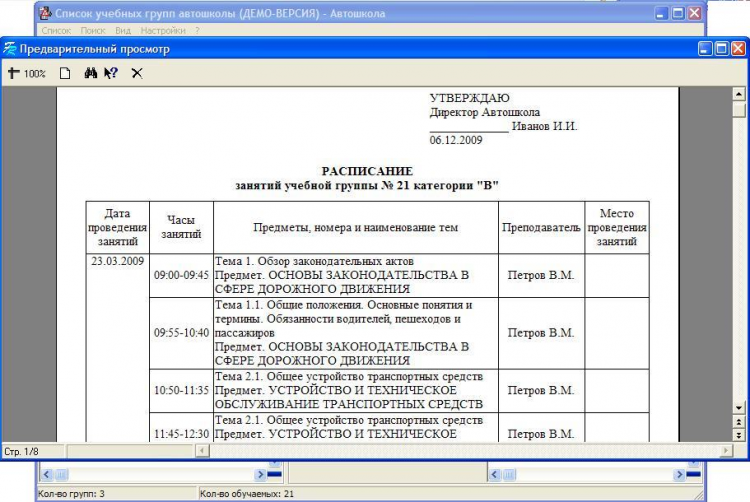The height and width of the screenshot is (502, 750).
Task: Click Петров В.М. in the 09:55-10:40 row
Action: pyautogui.click(x=541, y=333)
